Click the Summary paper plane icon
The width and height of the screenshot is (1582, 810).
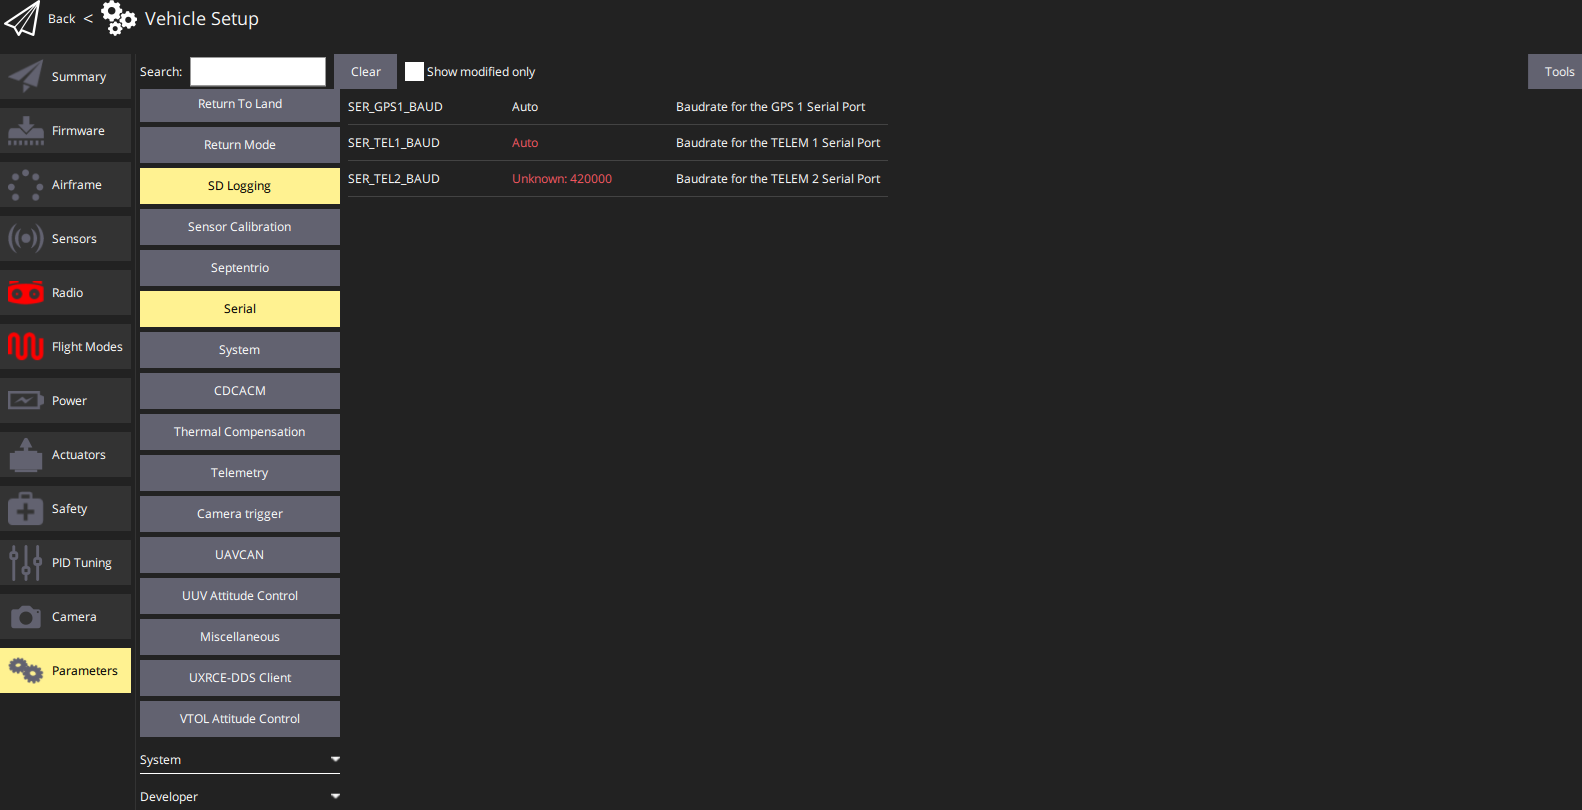tap(25, 77)
